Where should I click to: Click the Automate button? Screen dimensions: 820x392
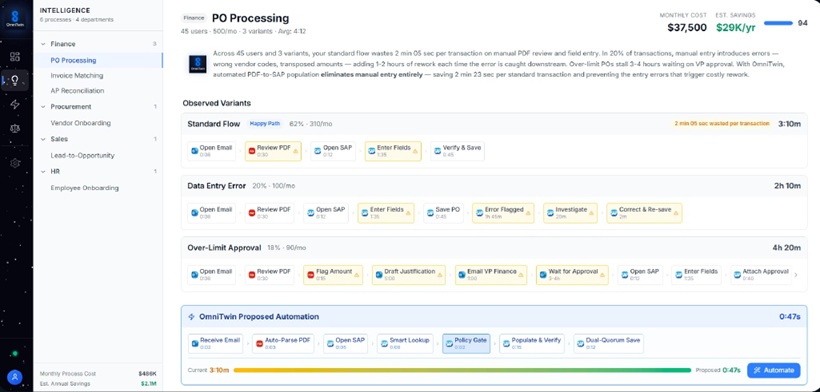pos(773,370)
